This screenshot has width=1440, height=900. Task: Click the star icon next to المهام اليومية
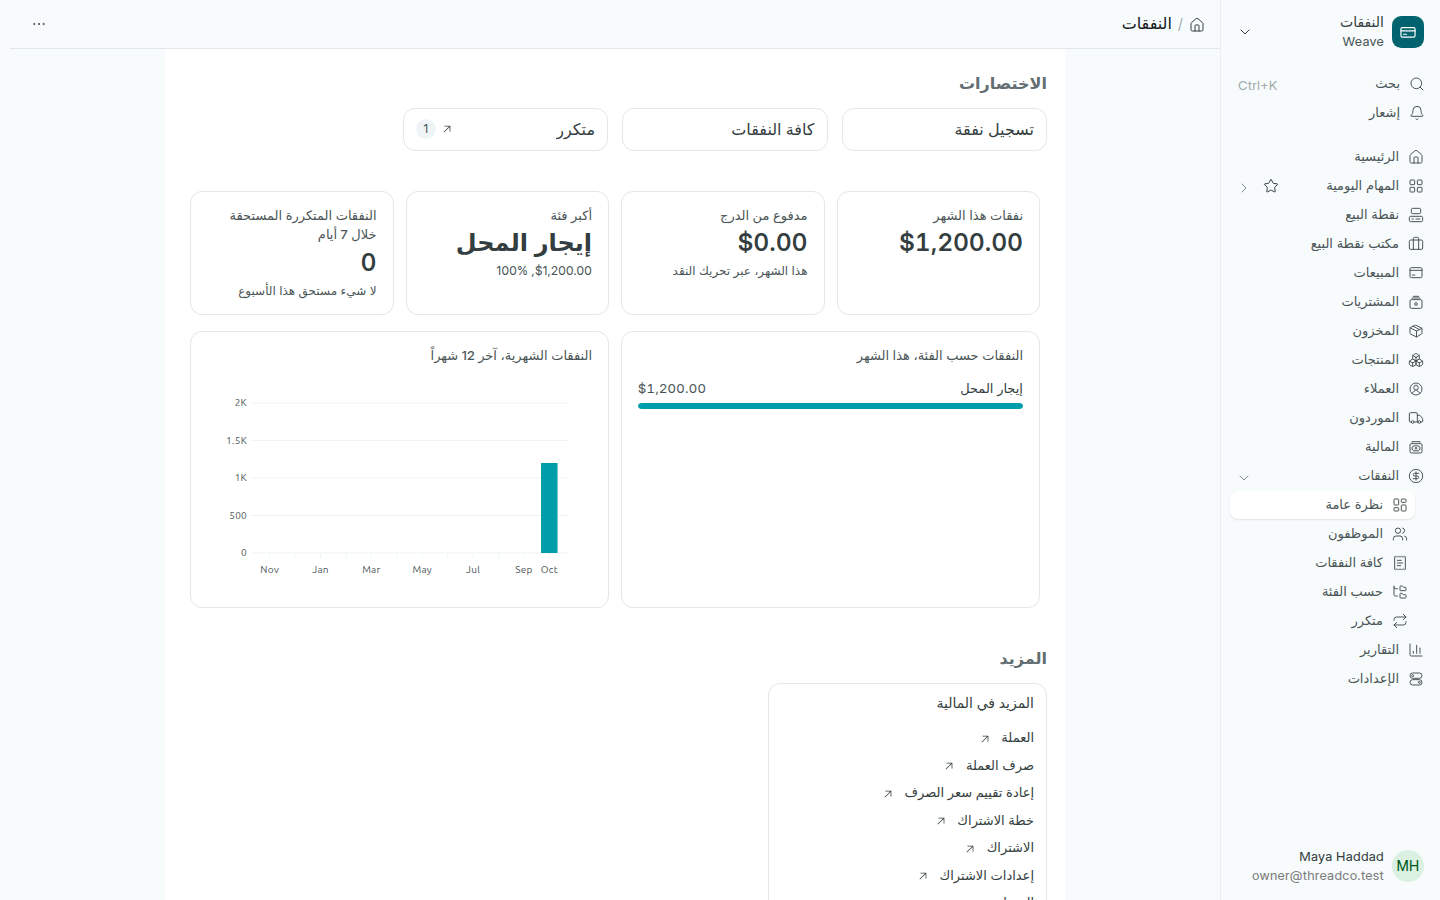(1271, 186)
